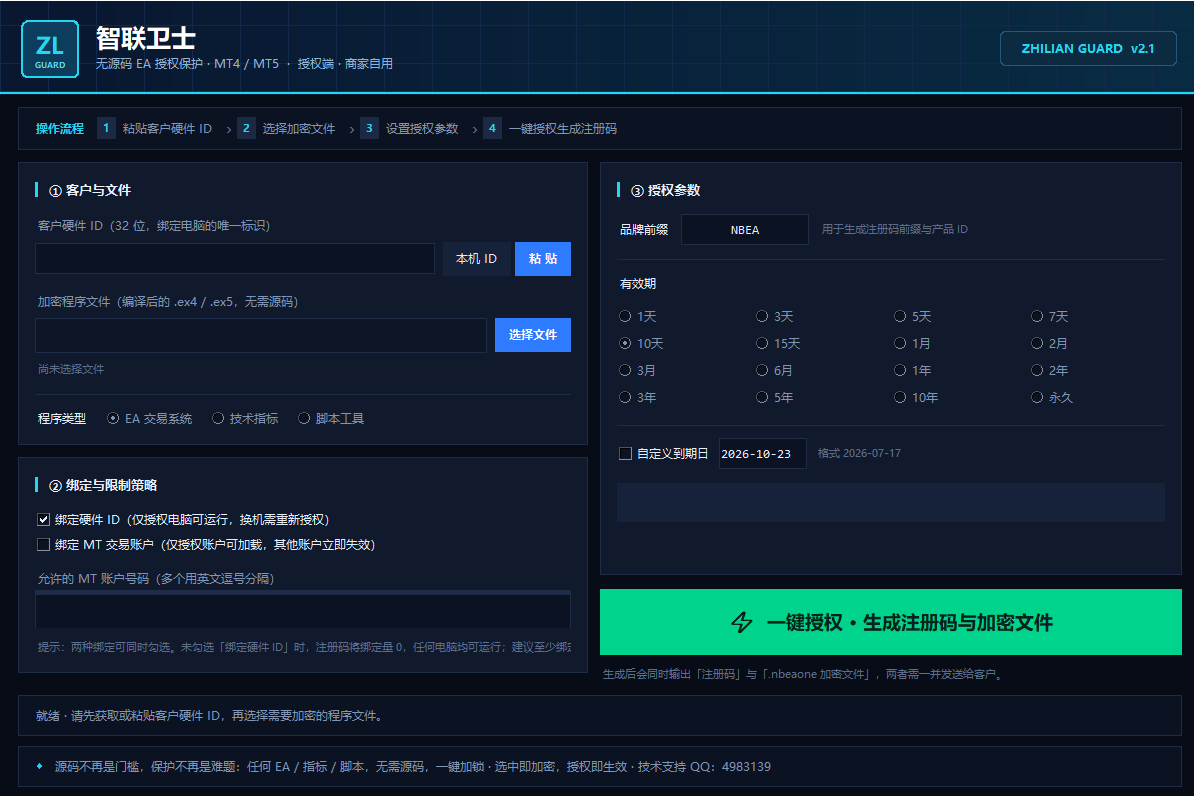Viewport: 1194px width, 796px height.
Task: Click step 4 一键授权生成注册码 text
Action: point(563,129)
